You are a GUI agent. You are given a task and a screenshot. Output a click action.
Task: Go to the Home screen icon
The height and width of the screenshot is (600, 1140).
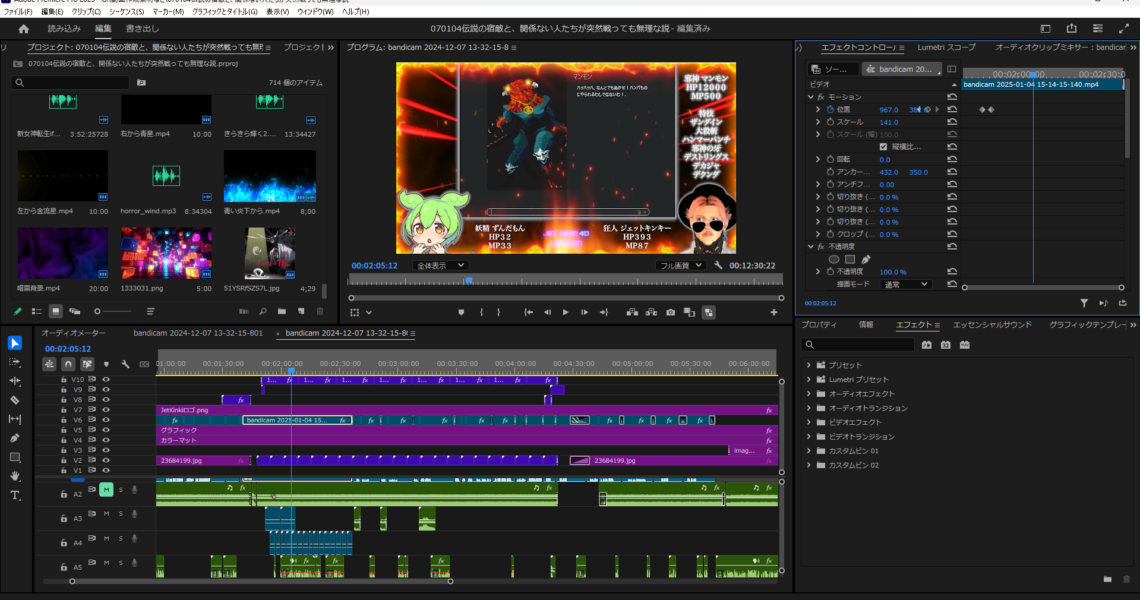coord(23,28)
